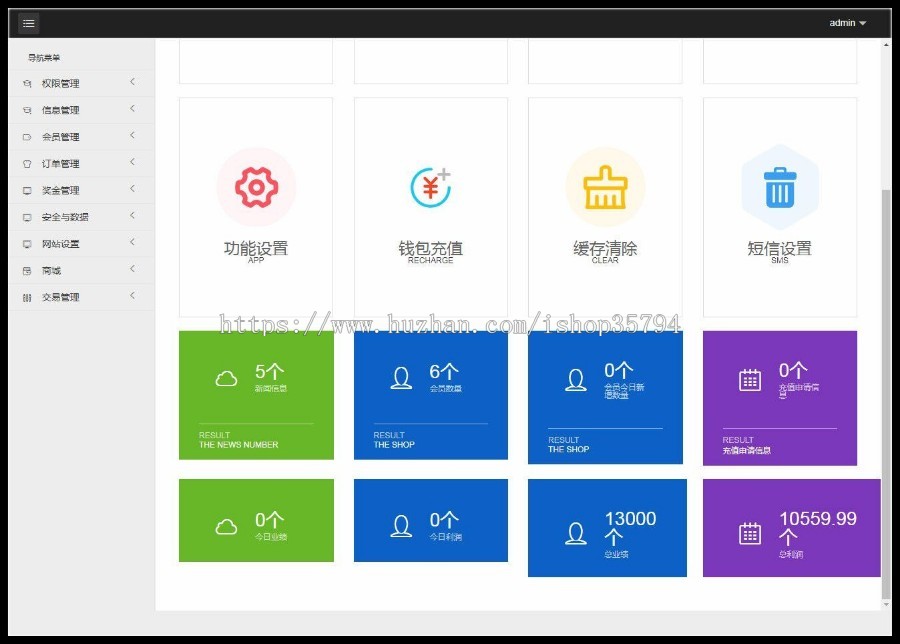Screen dimensions: 900x644
Task: Click the red gear 功能设置 icon
Action: [x=256, y=187]
